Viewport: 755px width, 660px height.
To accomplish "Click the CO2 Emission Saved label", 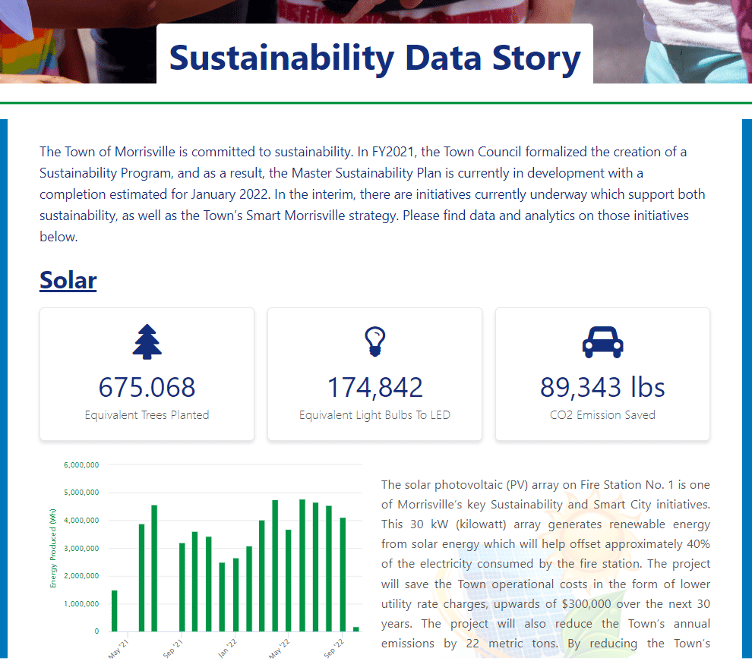I will click(602, 415).
